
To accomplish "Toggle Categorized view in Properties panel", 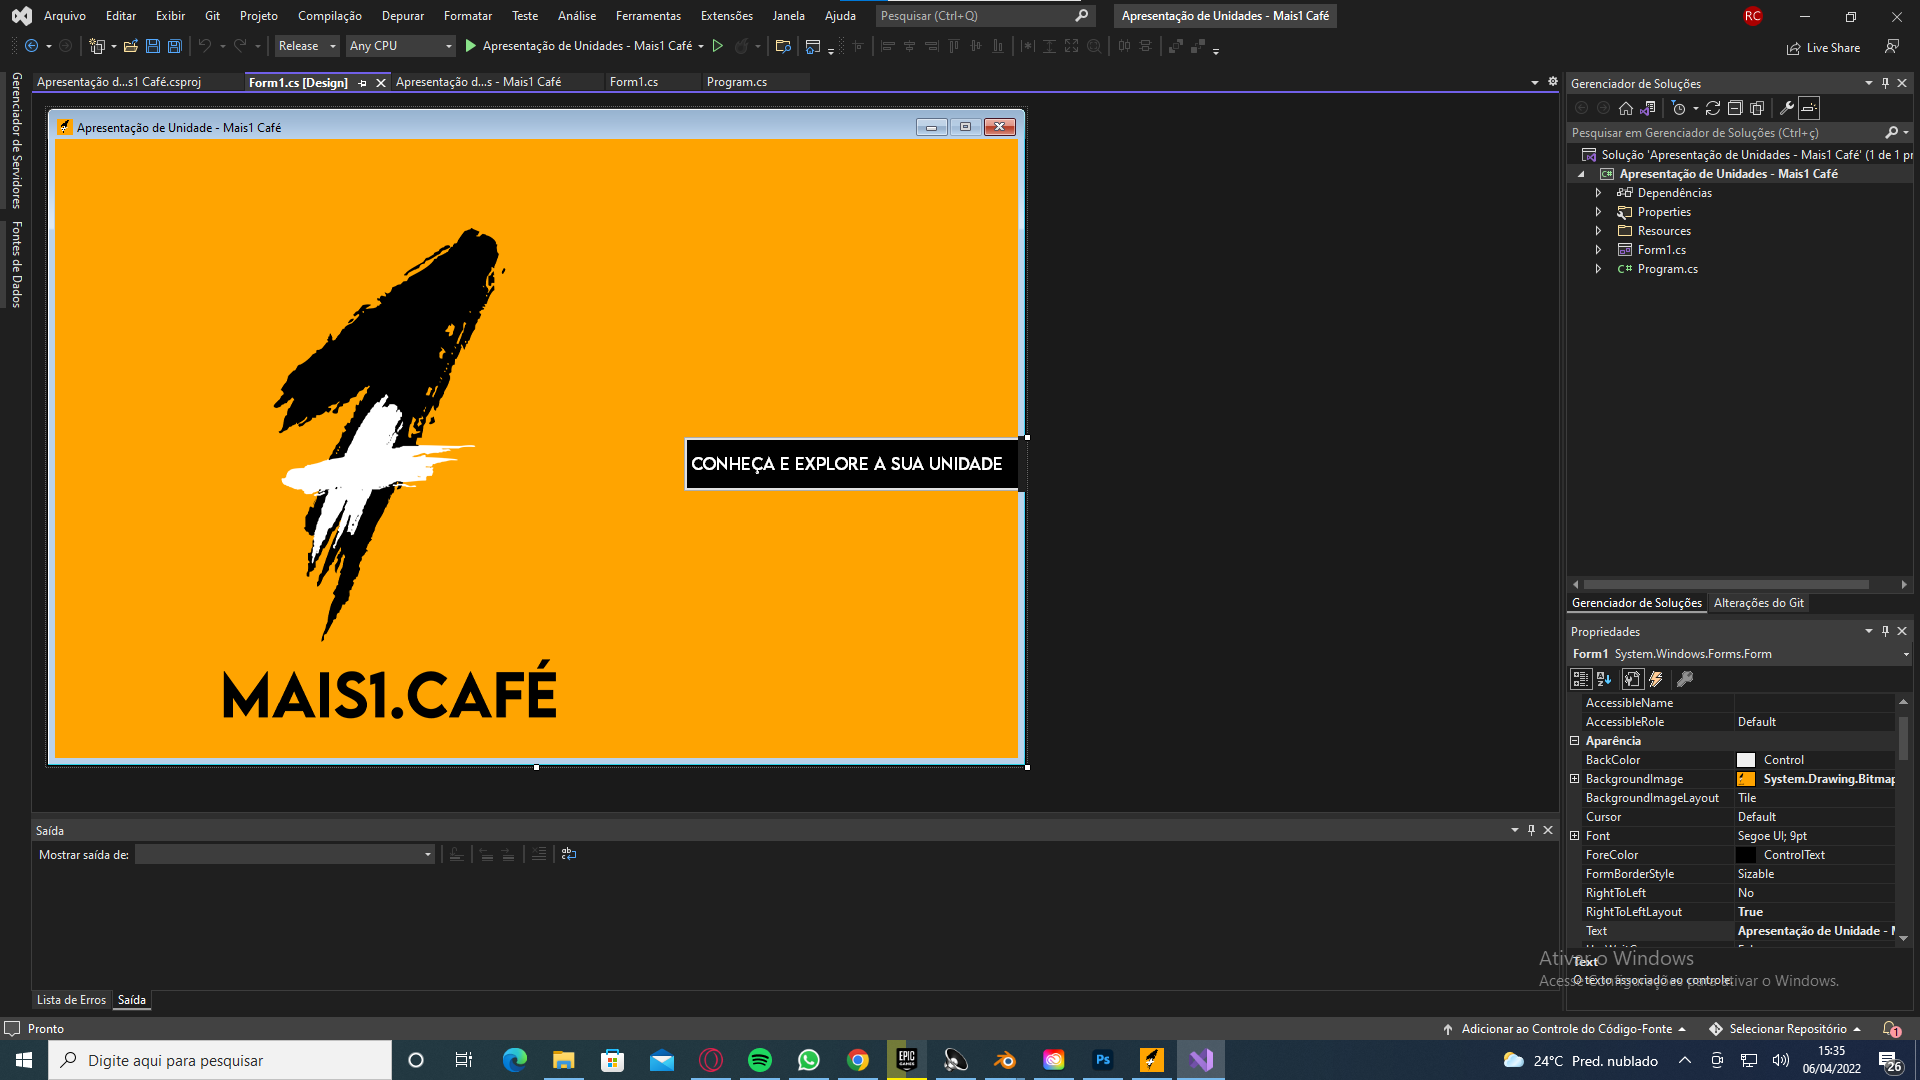I will pos(1581,679).
